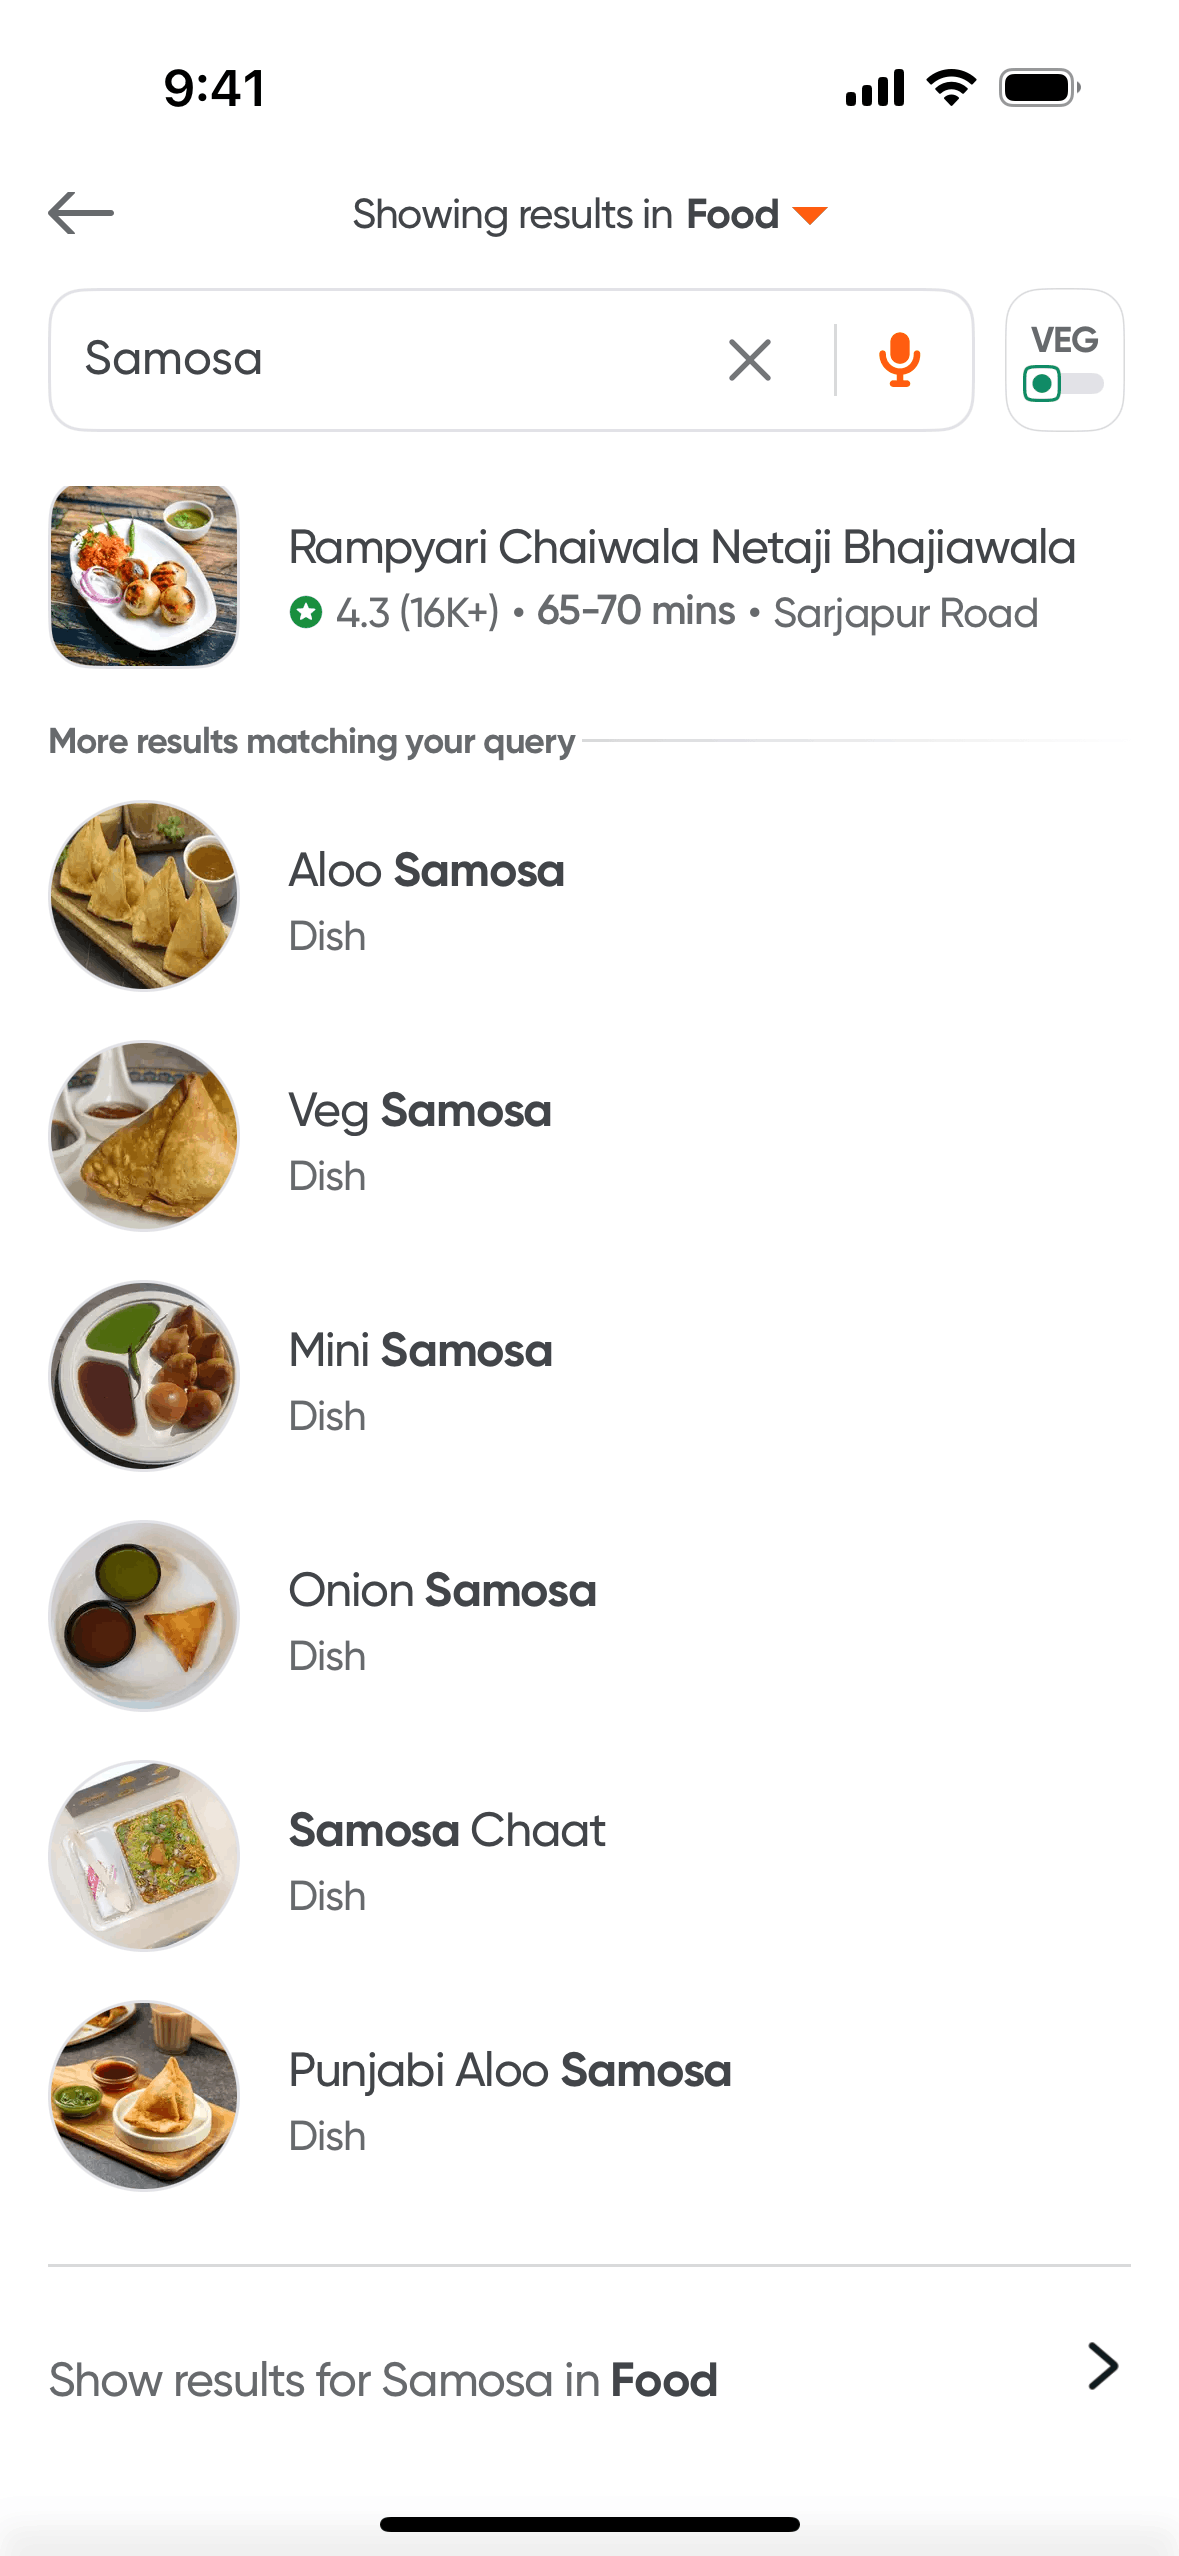
Task: Toggle the VEG filter switch
Action: coord(1063,383)
